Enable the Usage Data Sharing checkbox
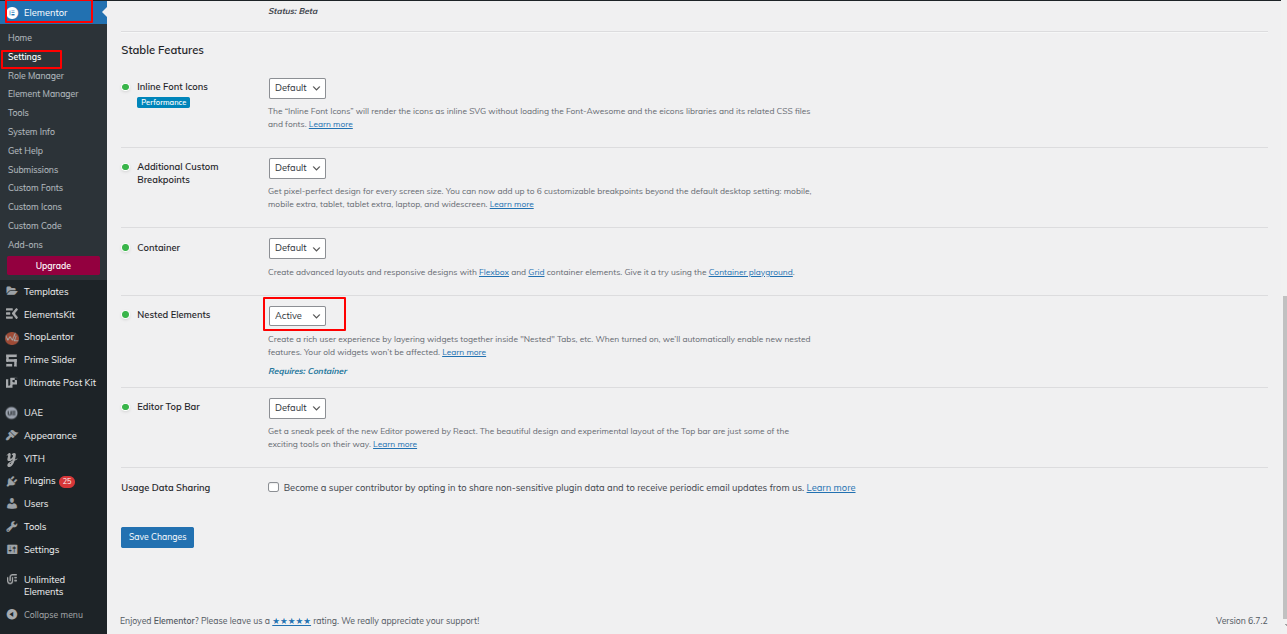The image size is (1287, 634). coord(273,487)
